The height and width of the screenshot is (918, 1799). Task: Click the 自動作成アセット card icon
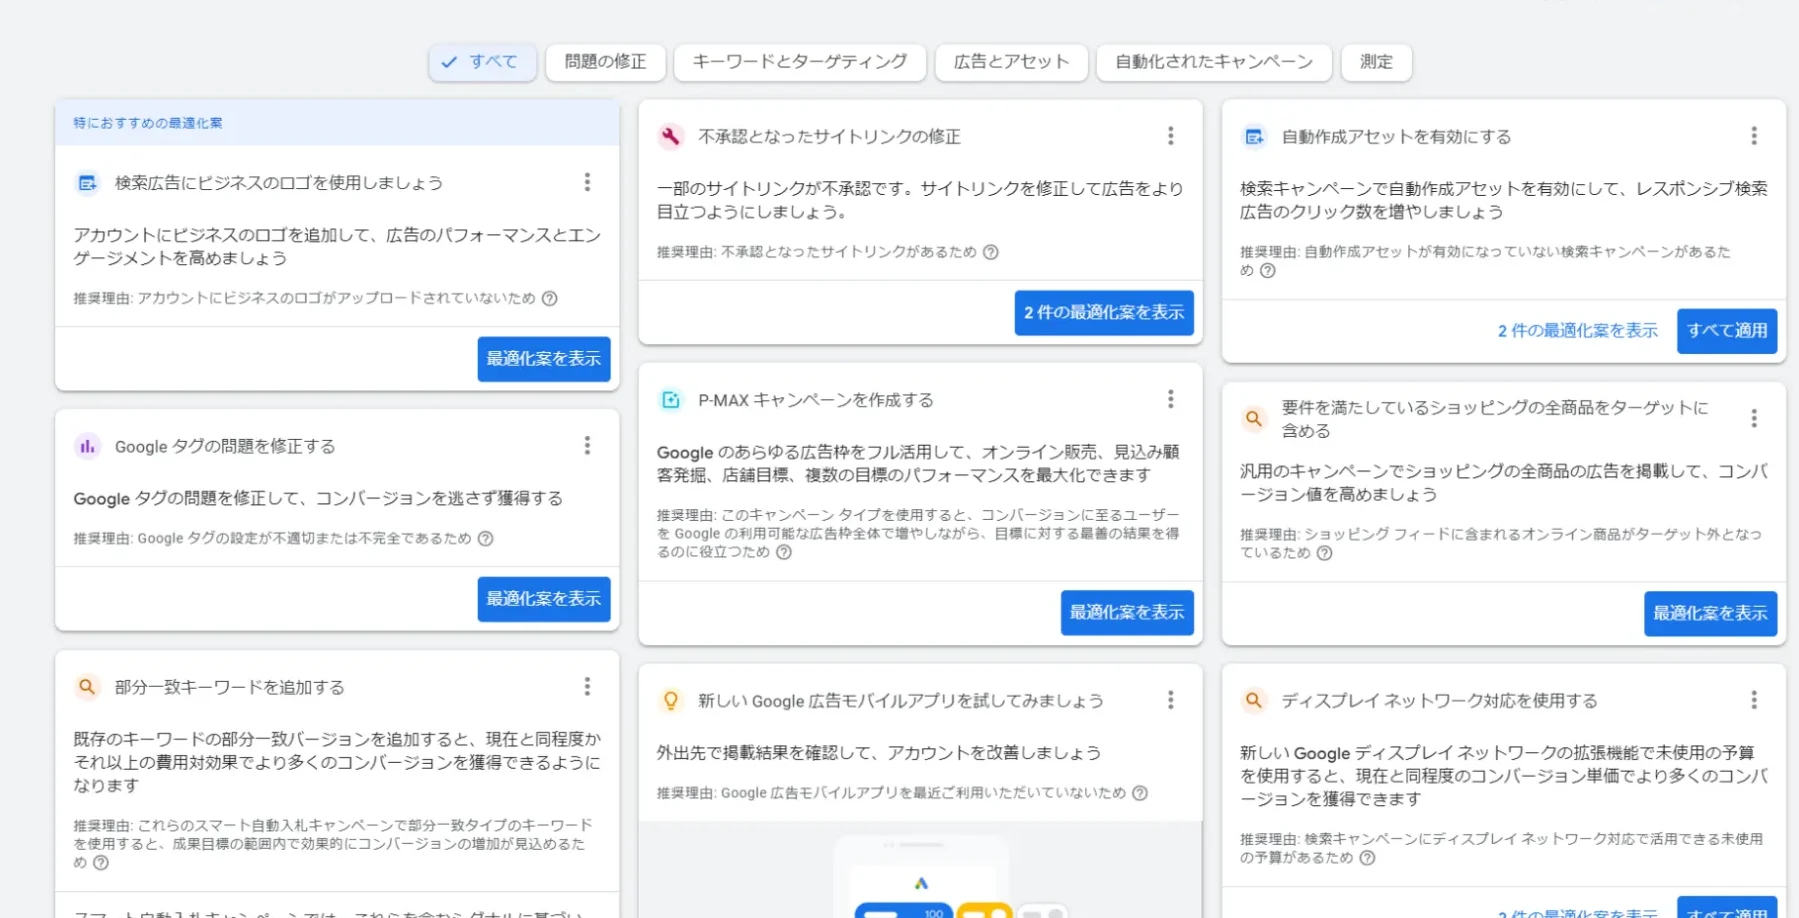1253,136
